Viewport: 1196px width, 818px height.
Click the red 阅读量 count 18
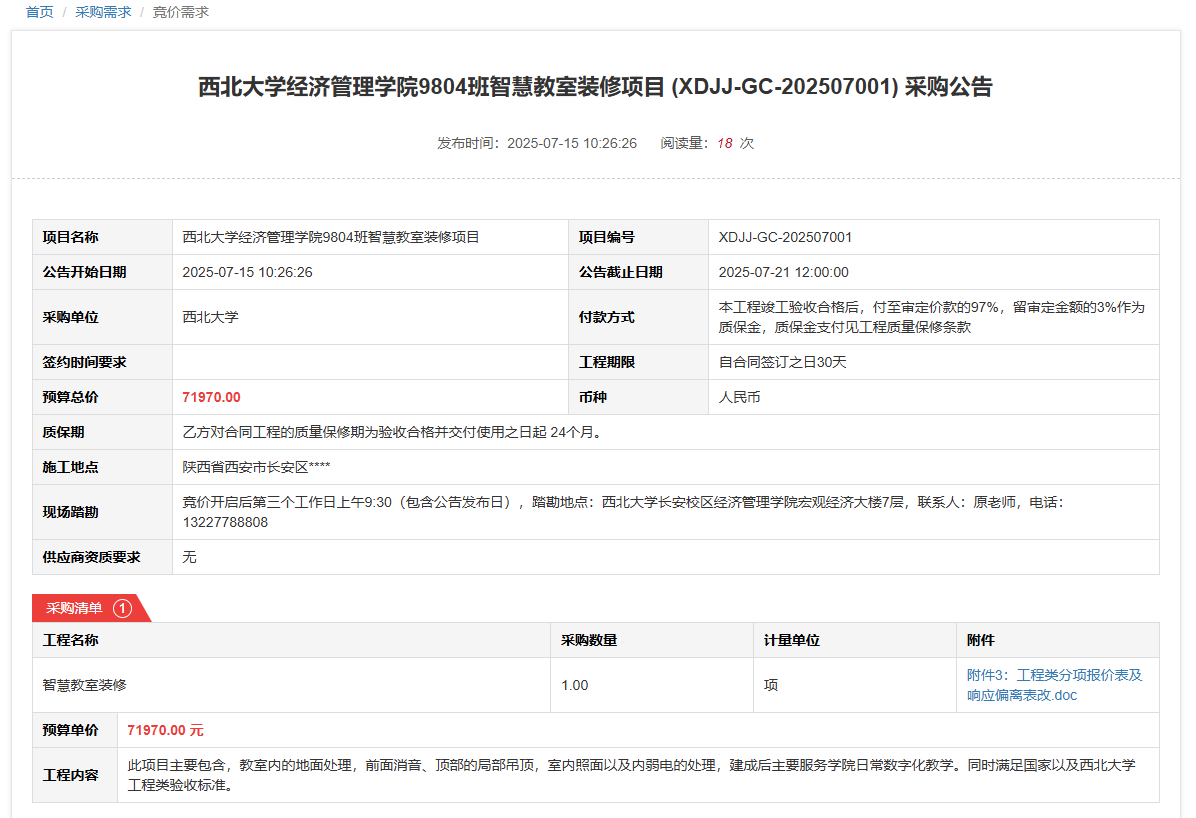pyautogui.click(x=725, y=143)
